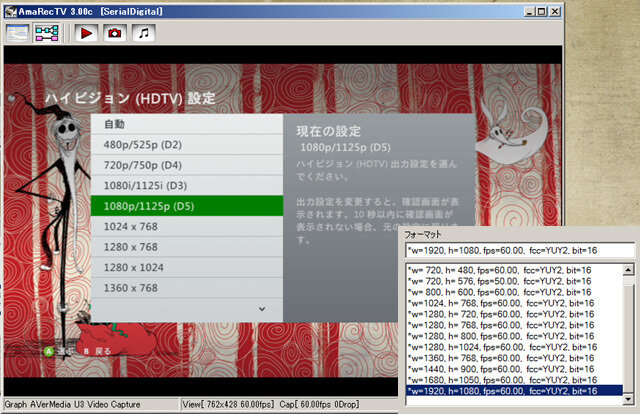The height and width of the screenshot is (414, 640).
Task: Click the 現在の設定 heading text
Action: pyautogui.click(x=329, y=131)
